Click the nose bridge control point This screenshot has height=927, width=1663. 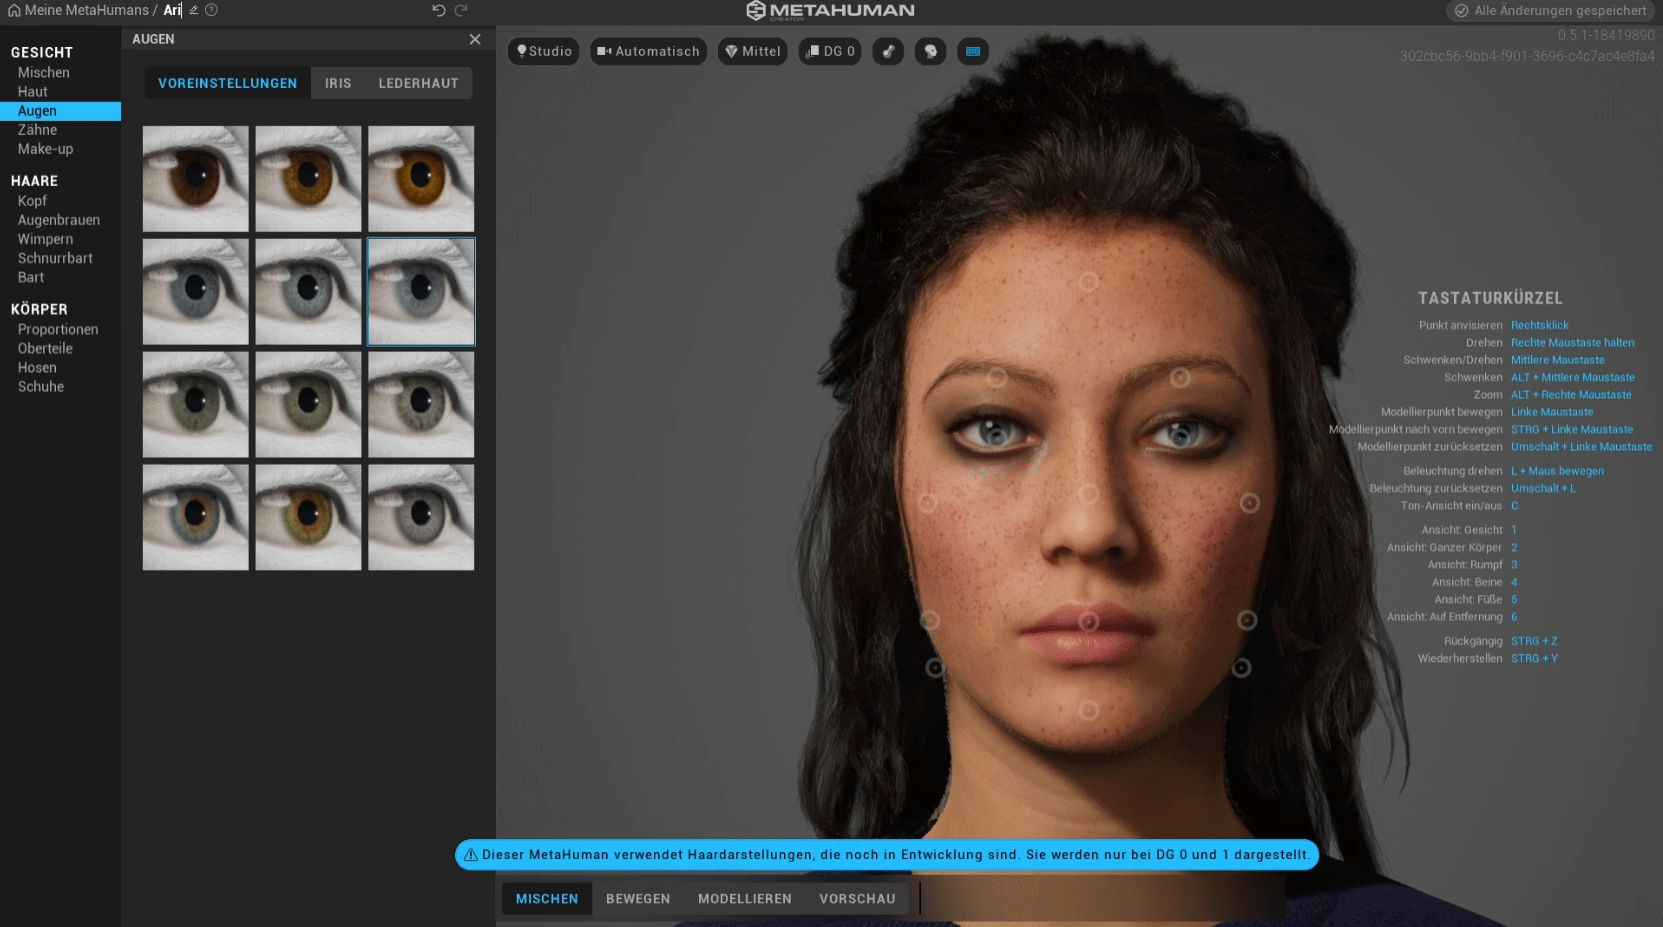coord(1089,493)
